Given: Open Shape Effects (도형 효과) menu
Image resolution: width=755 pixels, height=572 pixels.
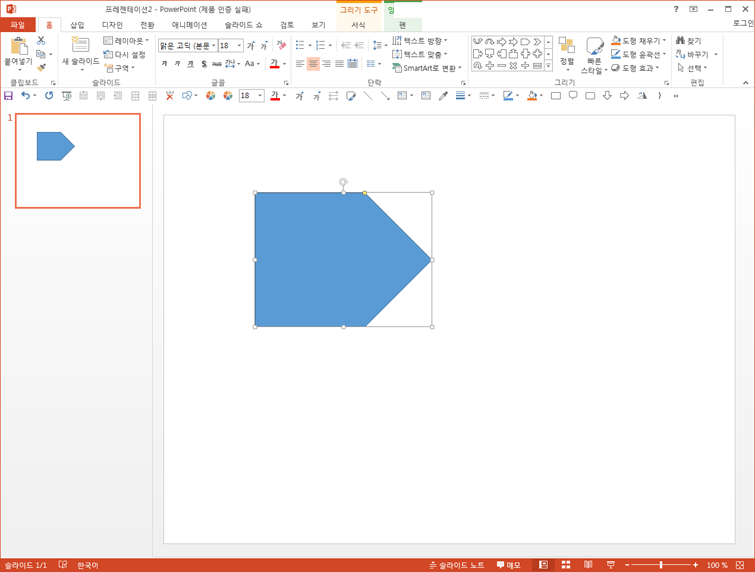Looking at the screenshot, I should 636,68.
